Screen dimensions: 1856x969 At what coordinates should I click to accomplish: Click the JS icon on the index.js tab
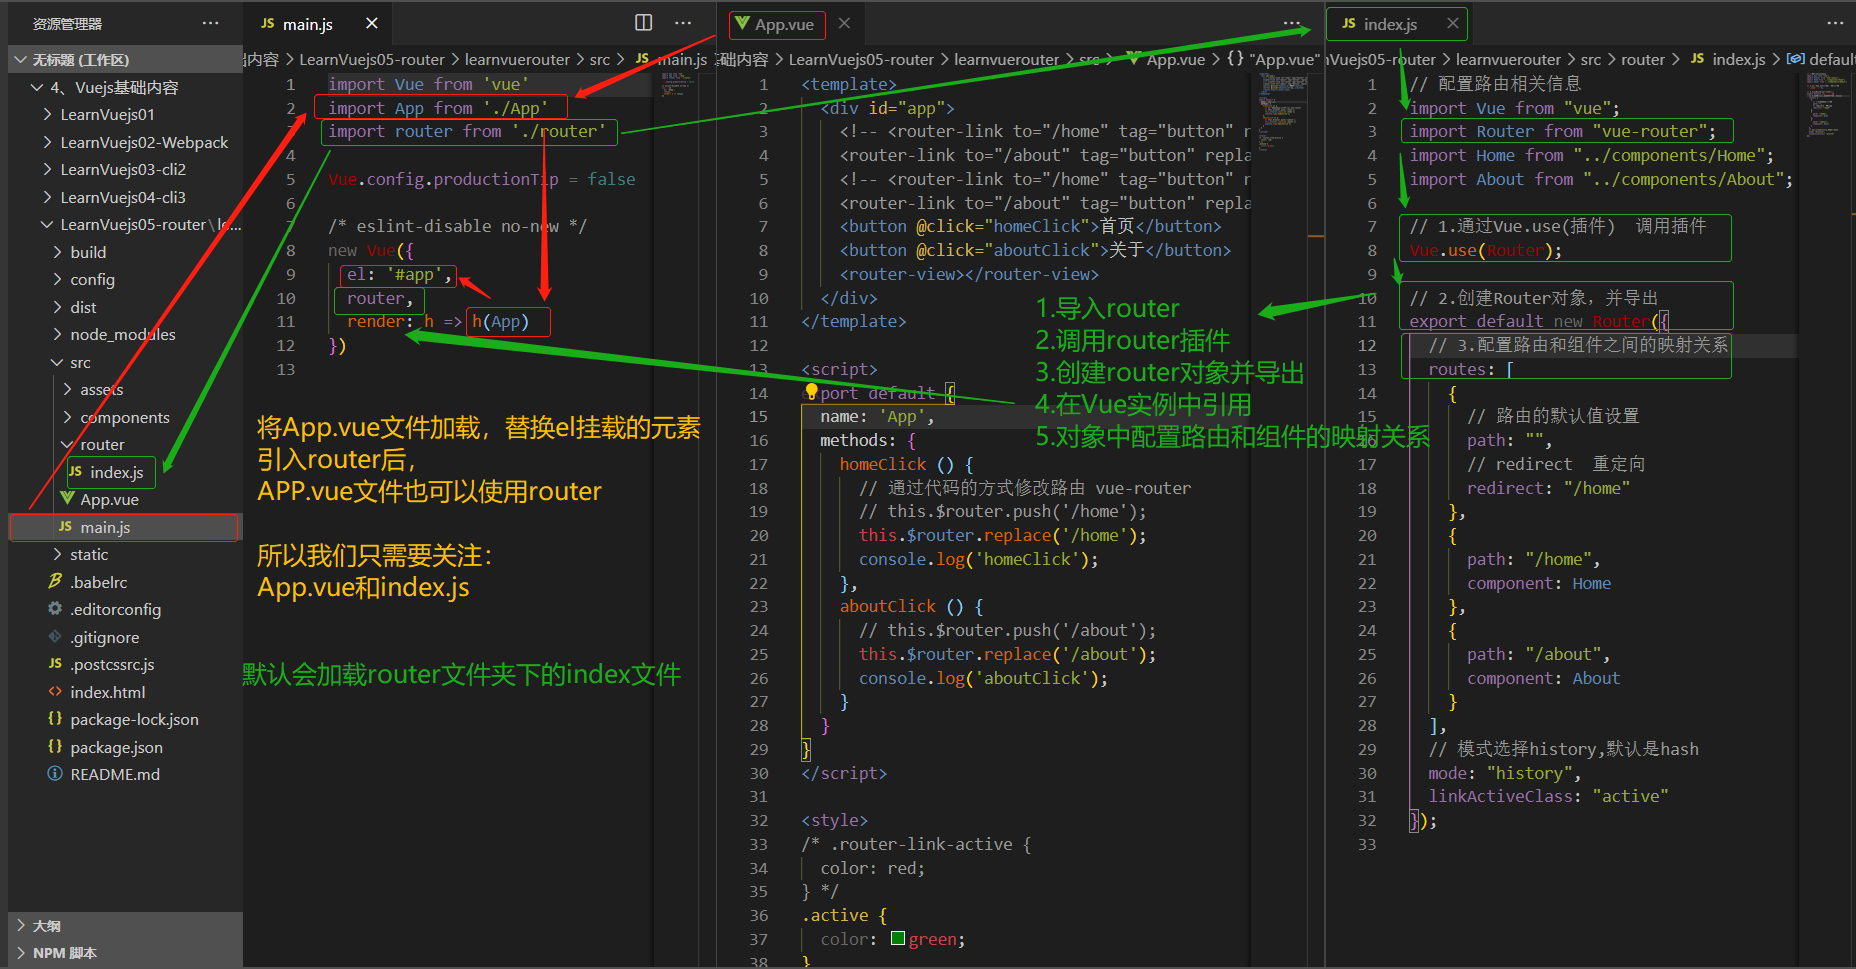[1349, 23]
